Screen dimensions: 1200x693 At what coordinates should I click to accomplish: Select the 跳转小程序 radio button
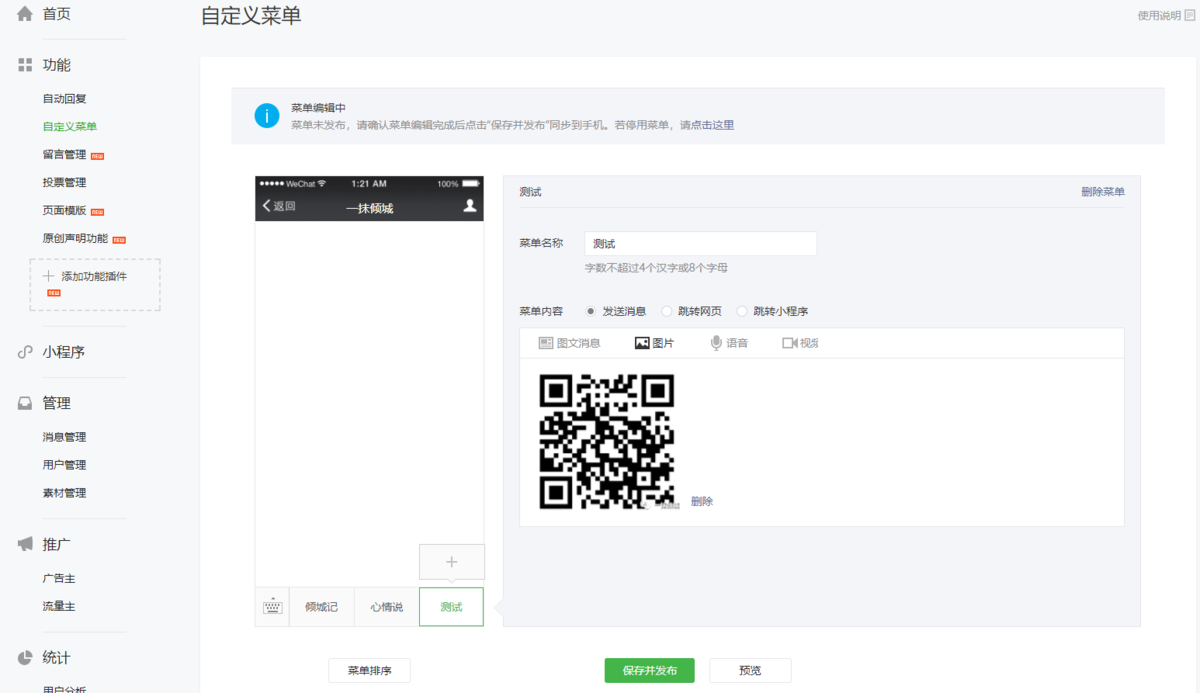[x=741, y=311]
